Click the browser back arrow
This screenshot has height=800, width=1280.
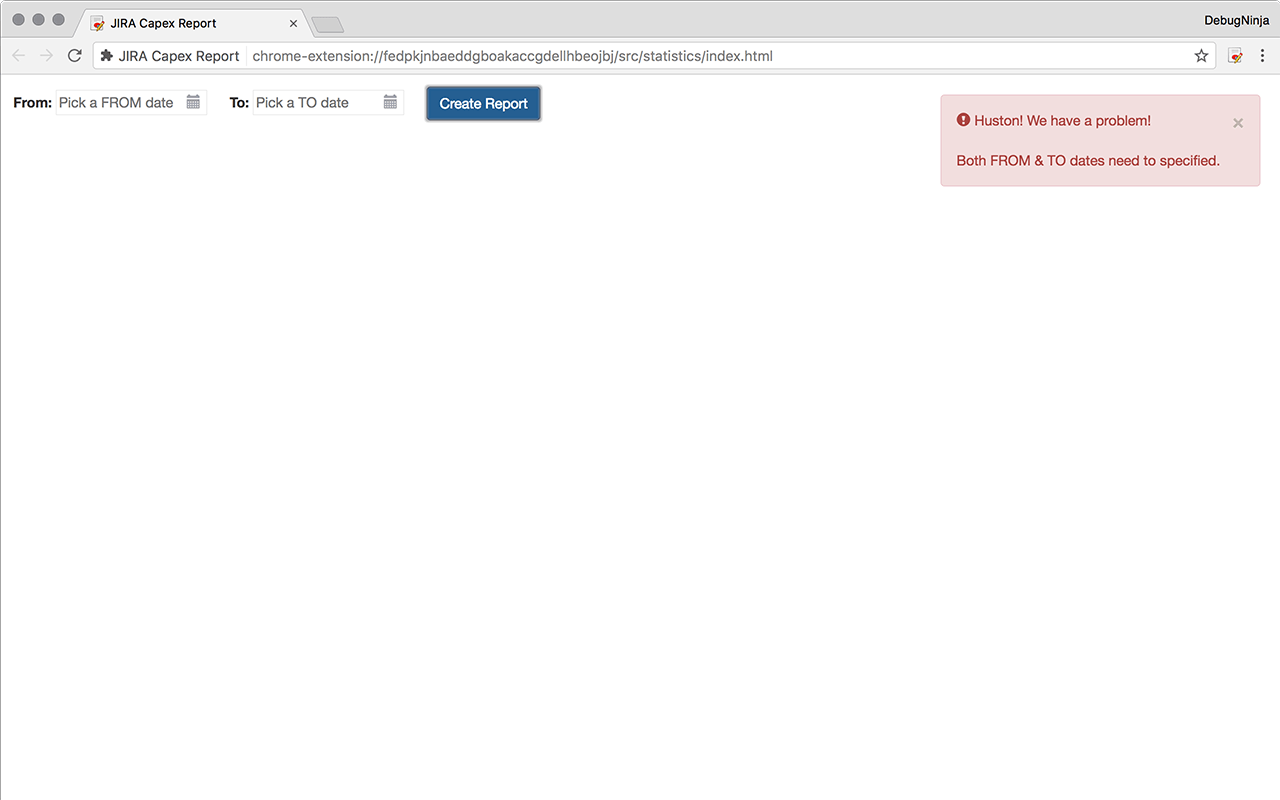click(x=18, y=56)
